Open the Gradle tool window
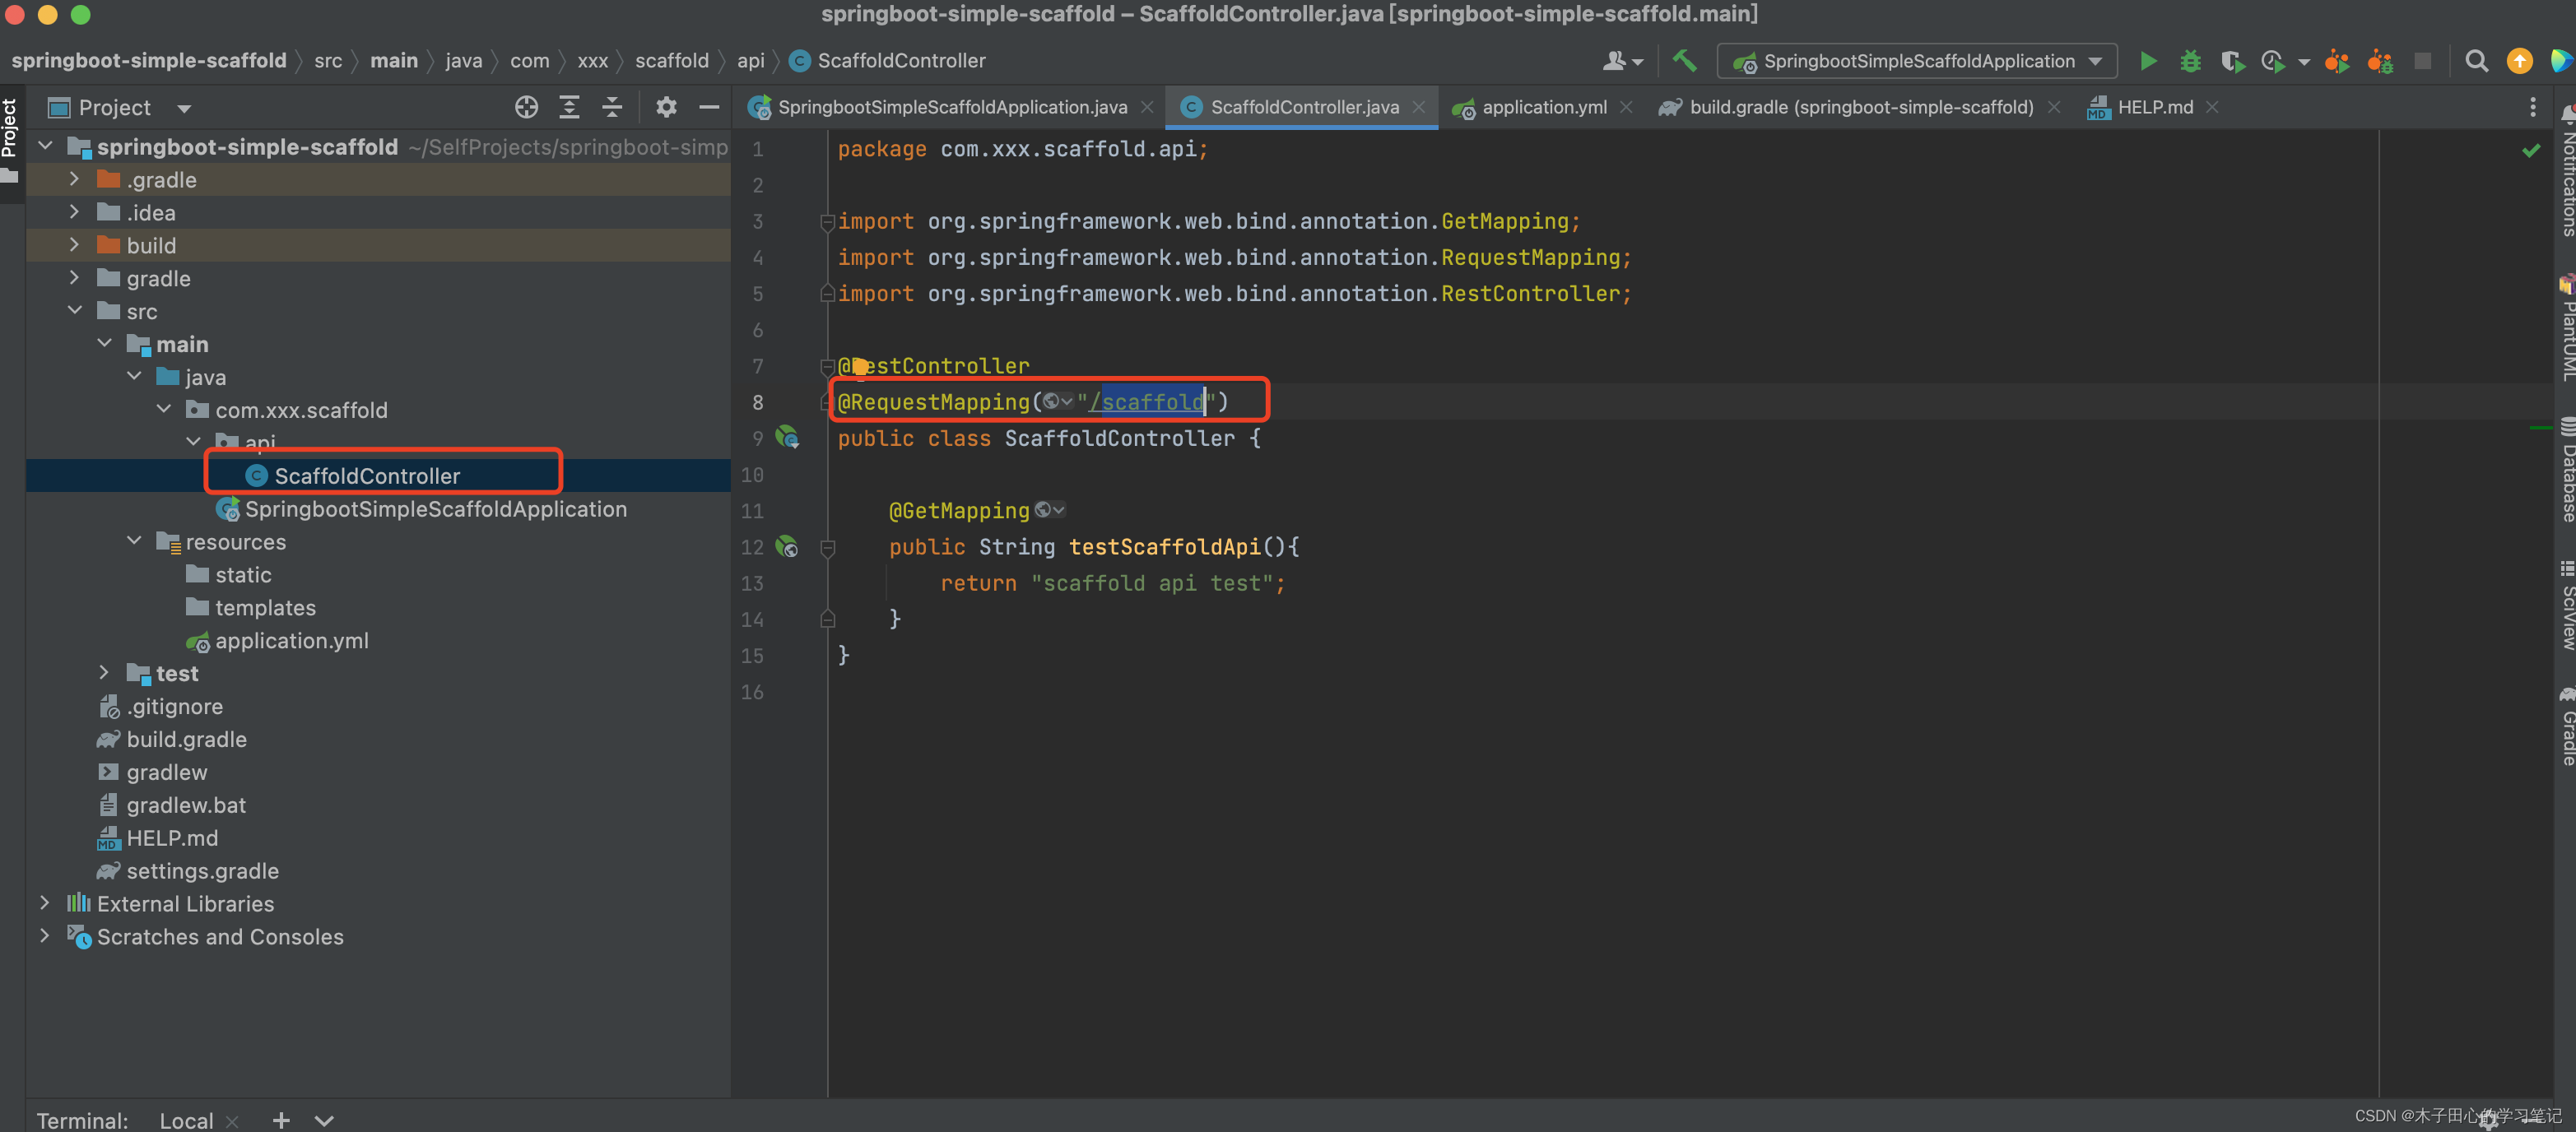The height and width of the screenshot is (1132, 2576). coord(2566,727)
